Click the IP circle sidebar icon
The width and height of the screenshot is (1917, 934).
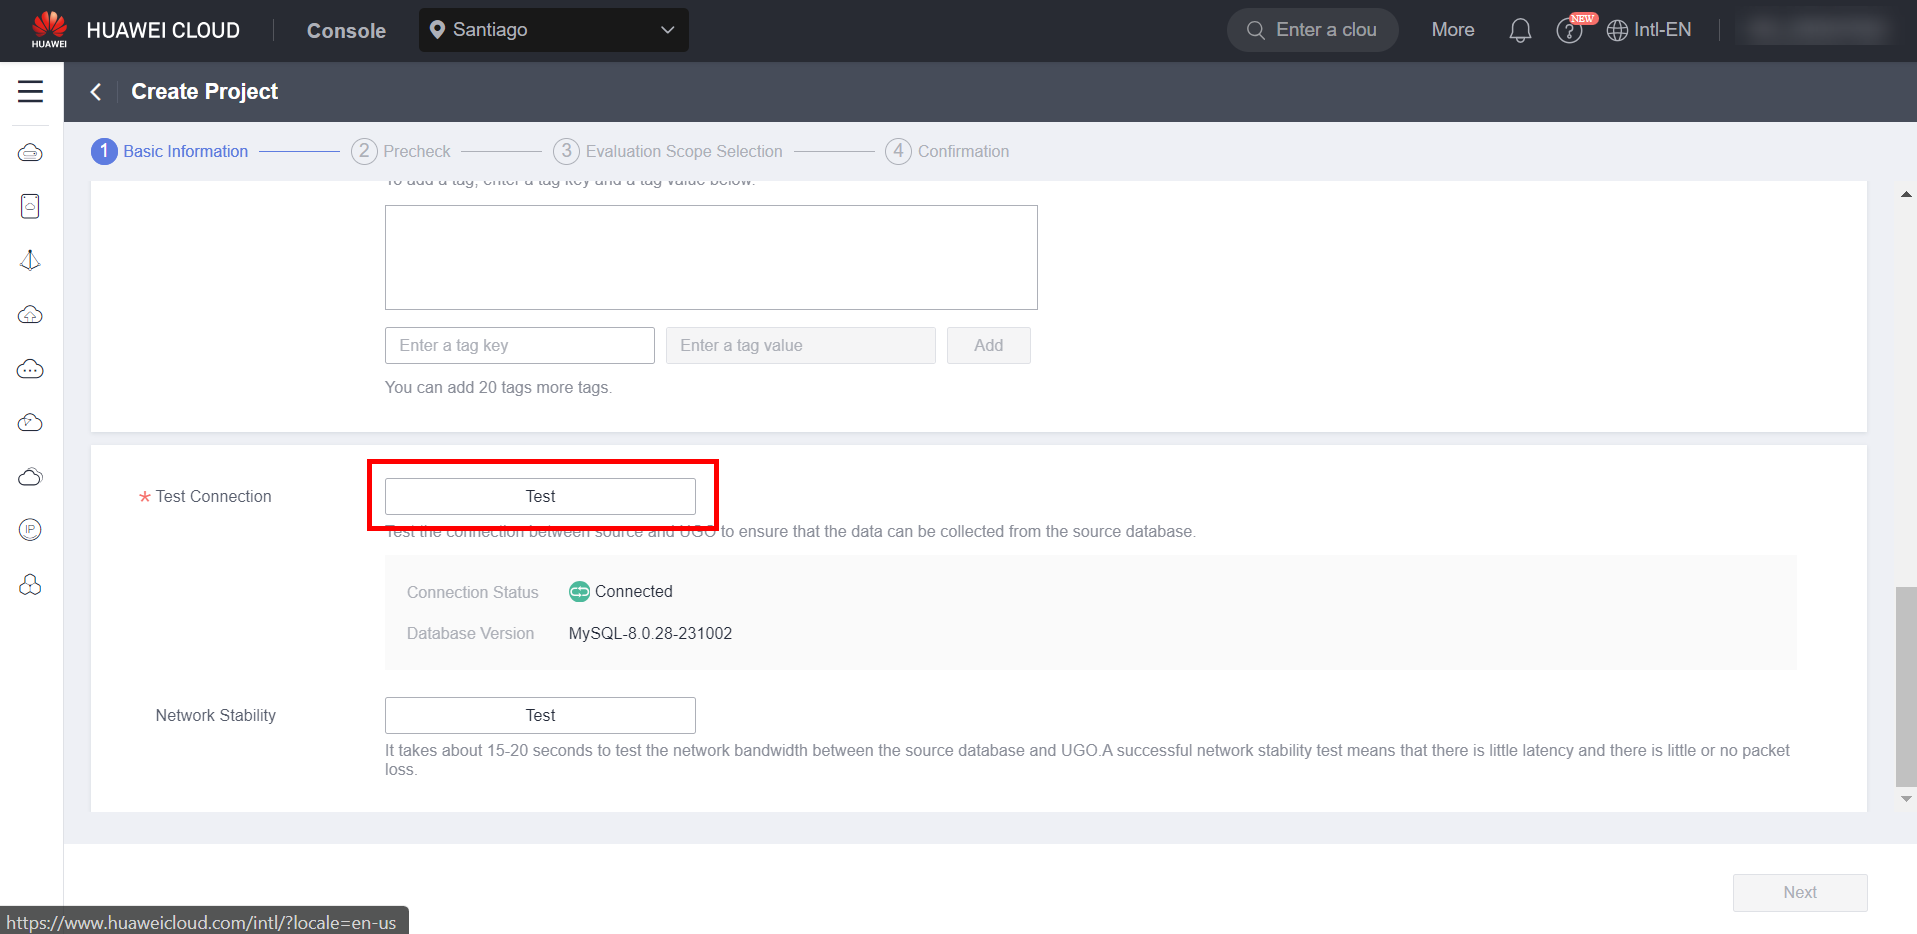click(30, 530)
